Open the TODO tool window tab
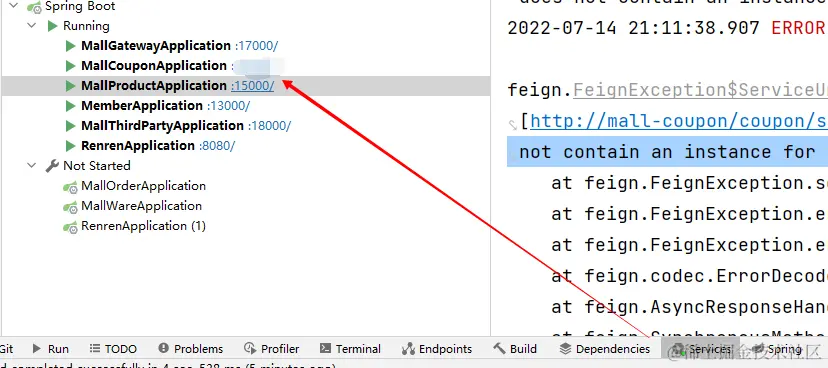The height and width of the screenshot is (368, 828). [113, 349]
